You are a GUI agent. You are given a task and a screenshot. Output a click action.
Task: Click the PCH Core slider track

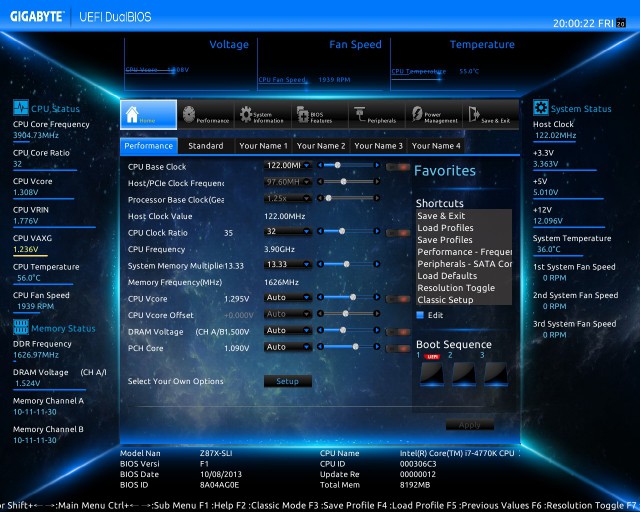(x=349, y=347)
